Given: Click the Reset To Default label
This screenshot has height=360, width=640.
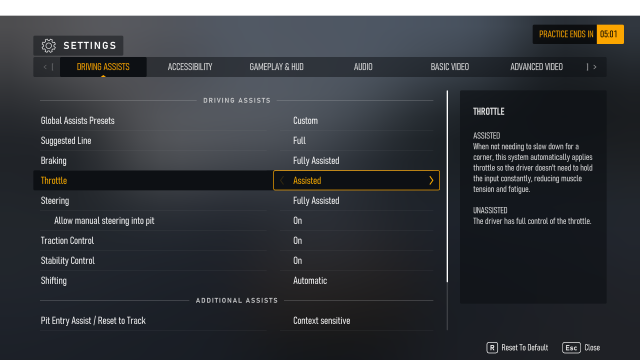Looking at the screenshot, I should (x=524, y=348).
